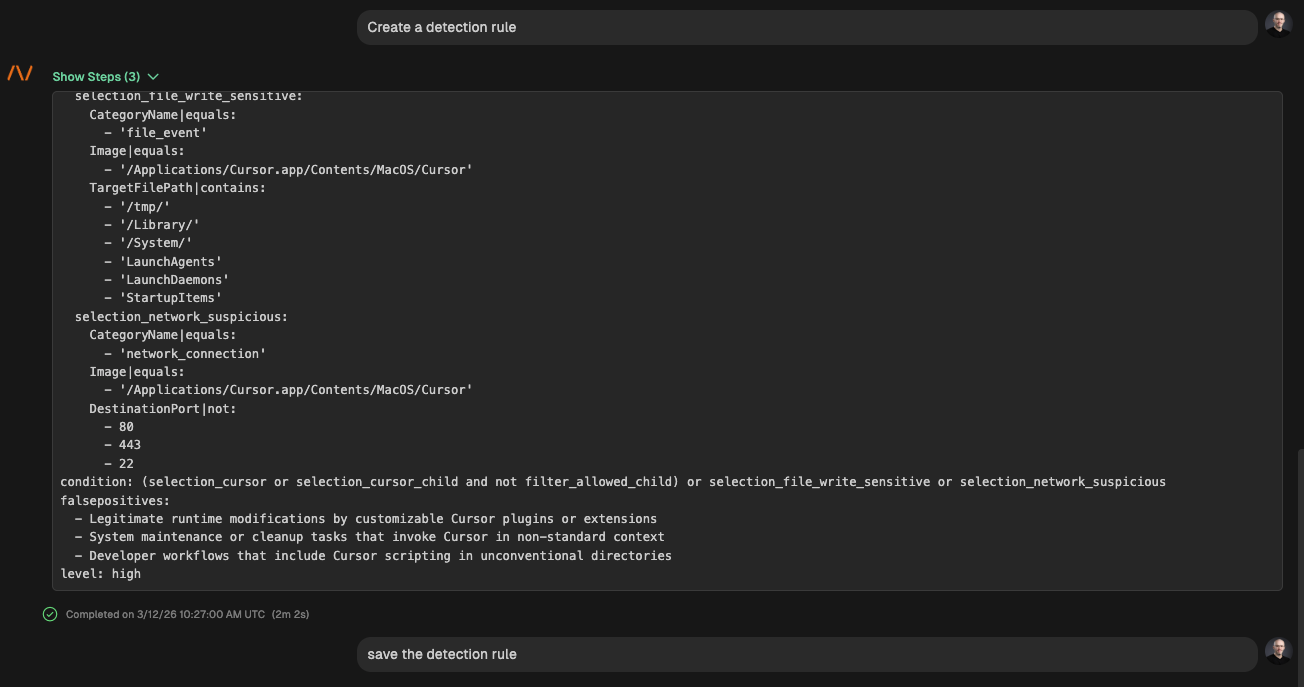Click the 'StartupItems' list entry
Image resolution: width=1304 pixels, height=687 pixels.
pos(163,298)
